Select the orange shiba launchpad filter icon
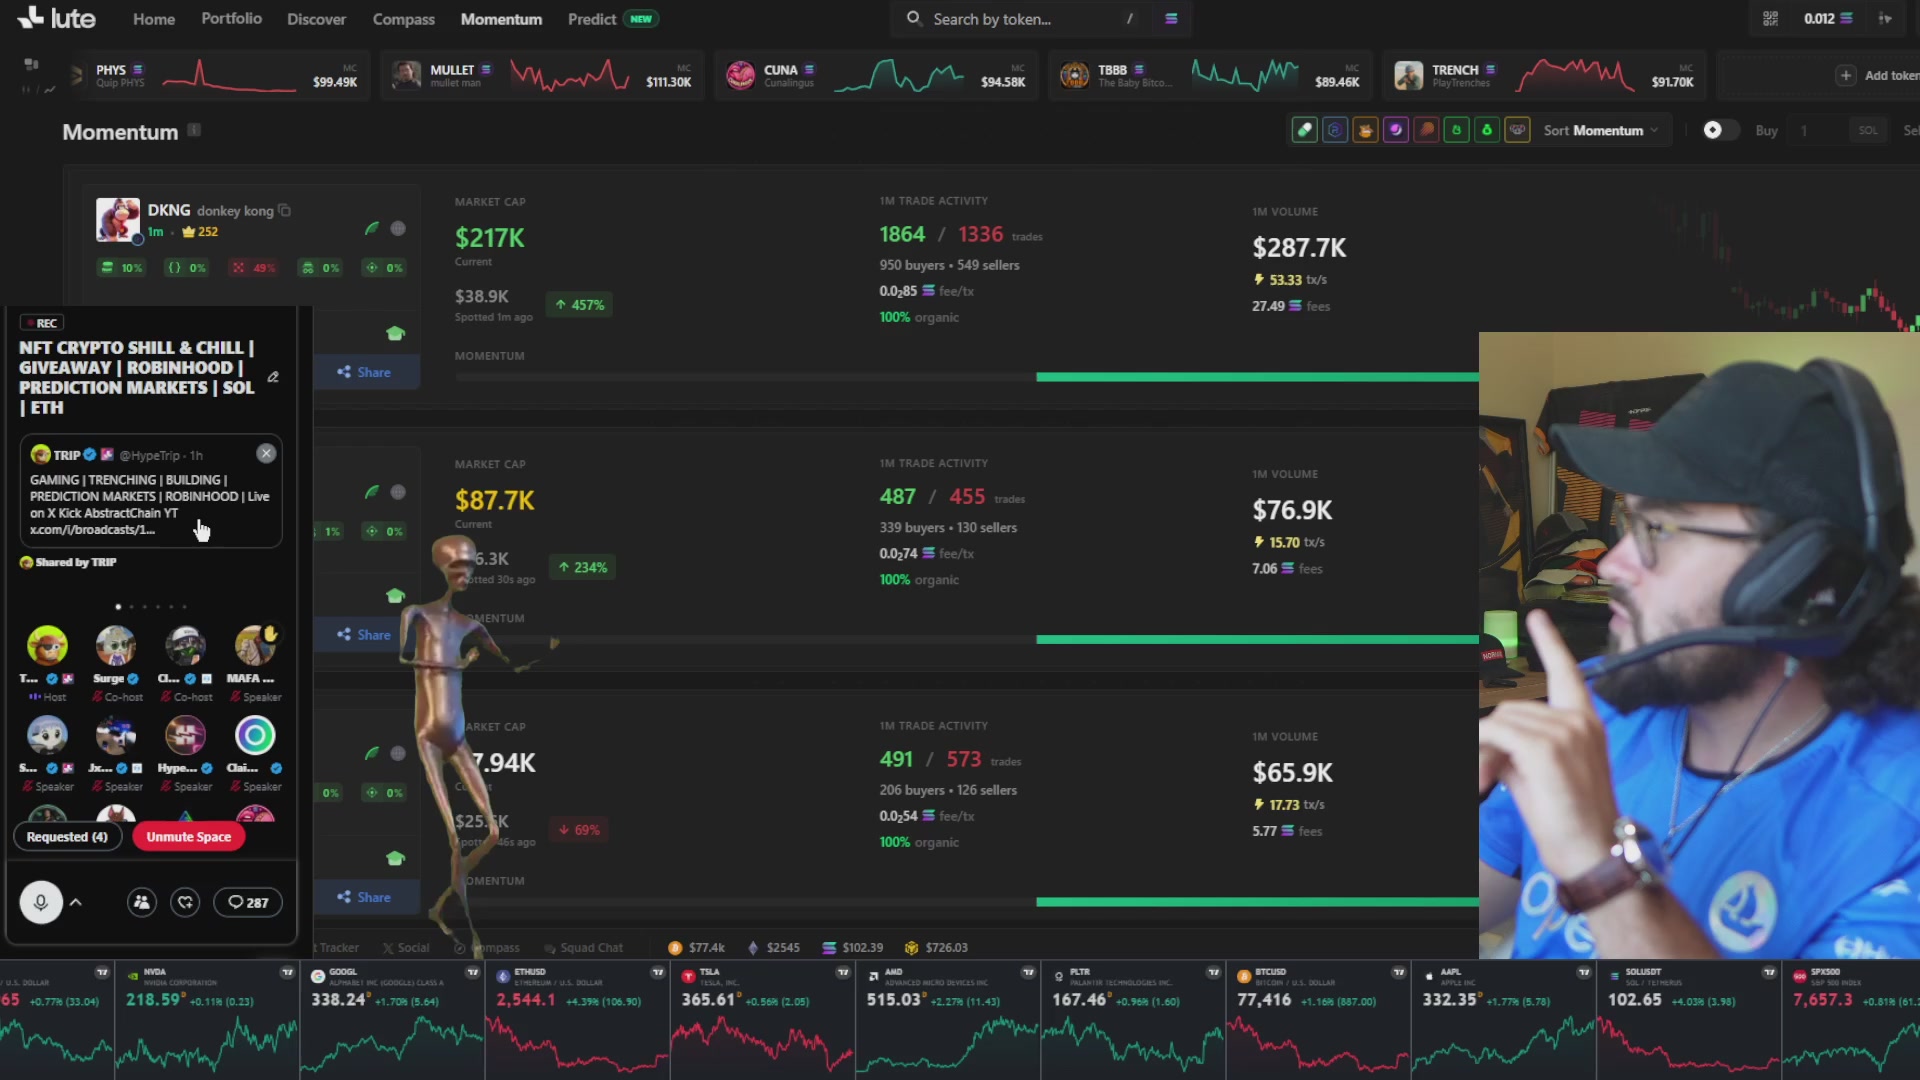The width and height of the screenshot is (1920, 1080). 1365,130
